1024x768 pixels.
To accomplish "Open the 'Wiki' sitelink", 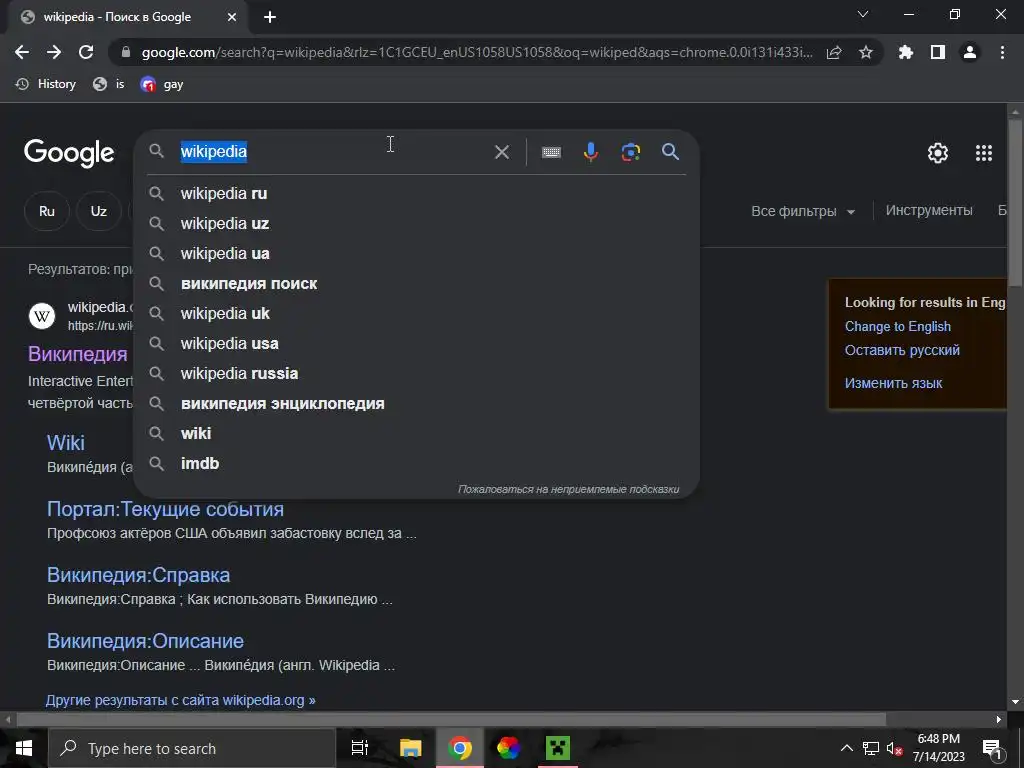I will click(66, 443).
